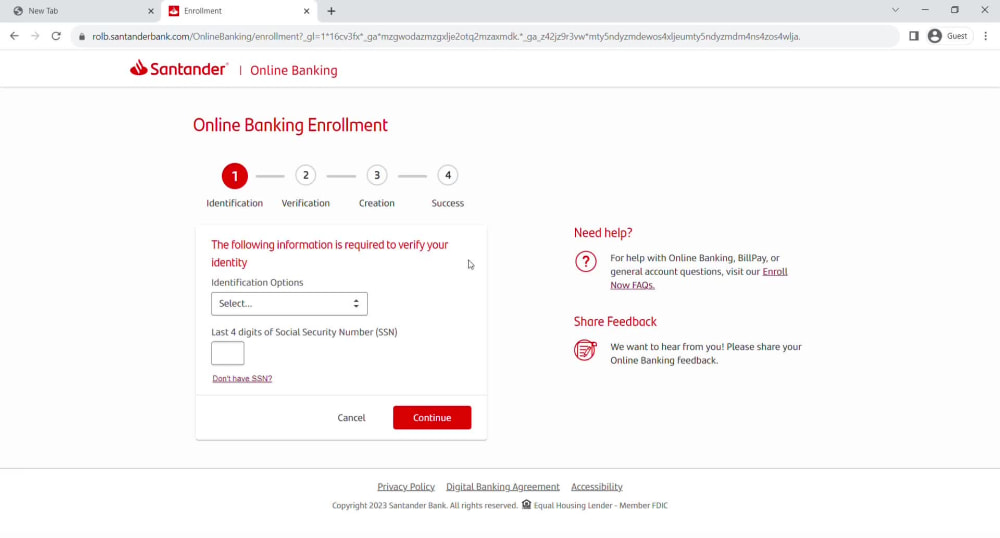Screen dimensions: 1000x538
Task: Open the Enroll Now FAQs link
Action: pyautogui.click(x=698, y=278)
